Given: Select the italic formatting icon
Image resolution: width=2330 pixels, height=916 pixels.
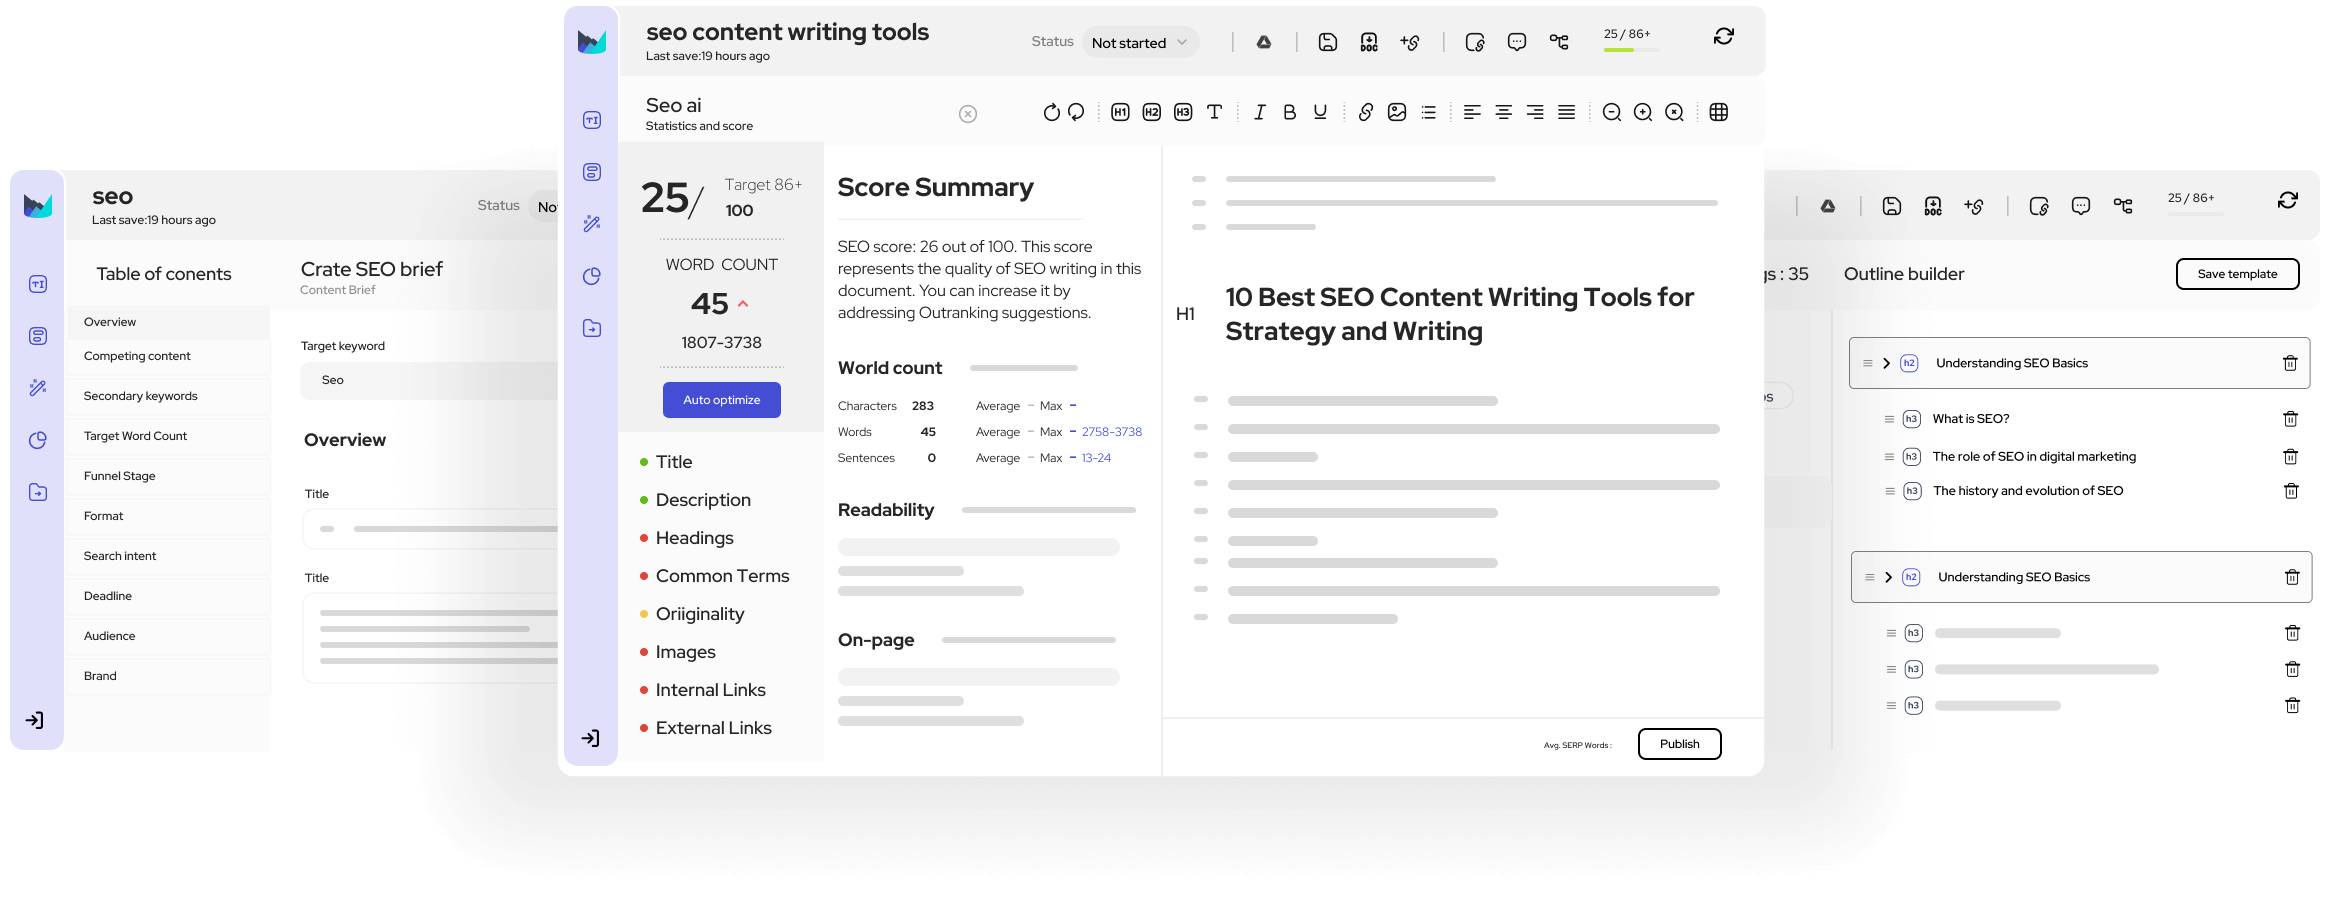Looking at the screenshot, I should click(x=1260, y=112).
